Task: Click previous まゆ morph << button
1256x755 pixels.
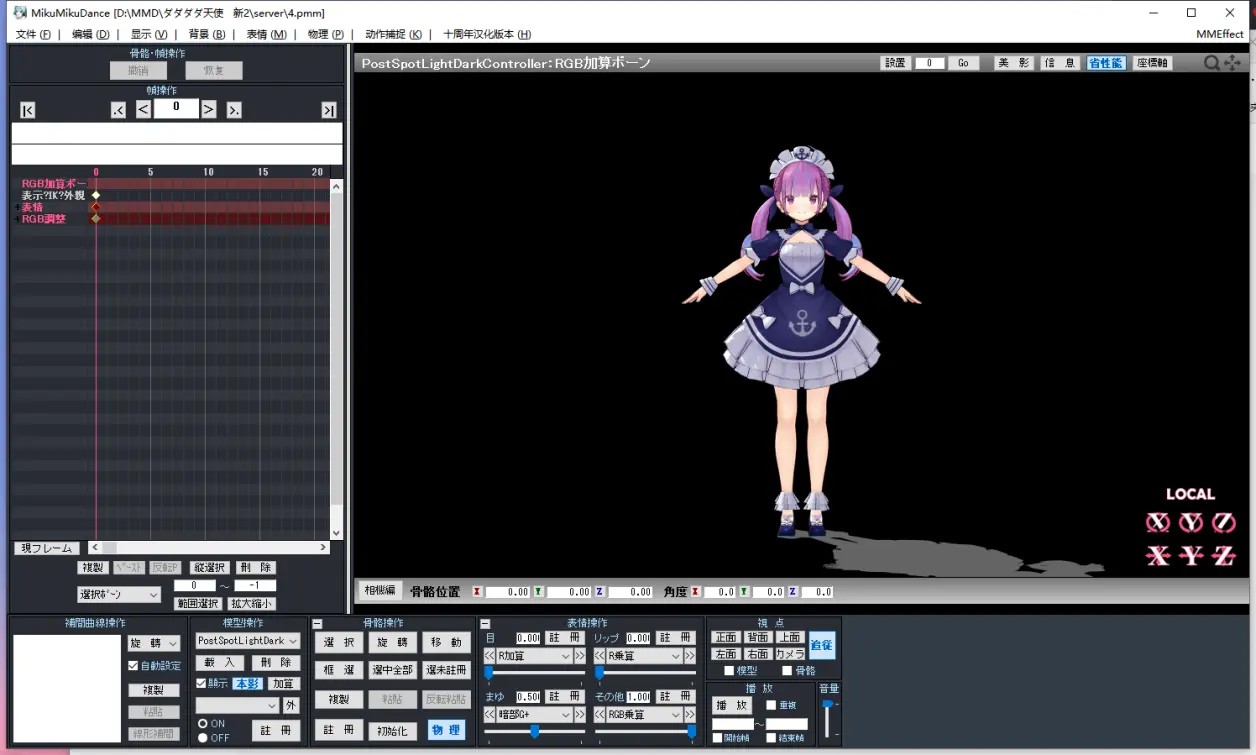Action: click(x=490, y=715)
